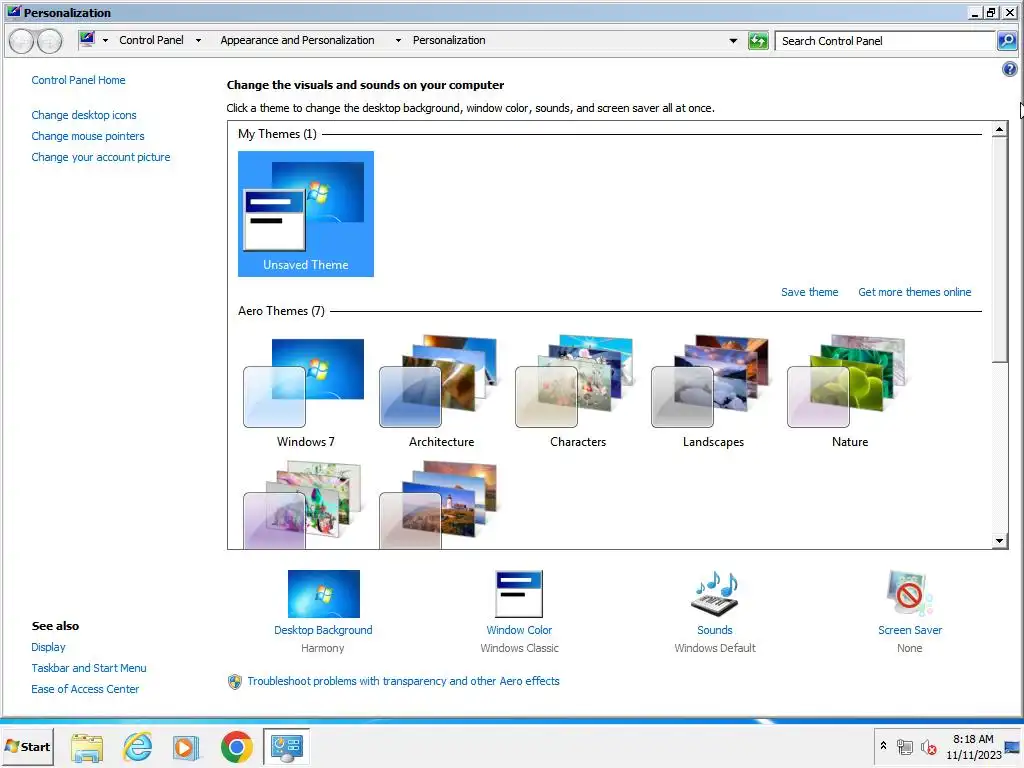Click the Control Panel taskbar button
Viewport: 1024px width, 768px height.
coord(286,746)
